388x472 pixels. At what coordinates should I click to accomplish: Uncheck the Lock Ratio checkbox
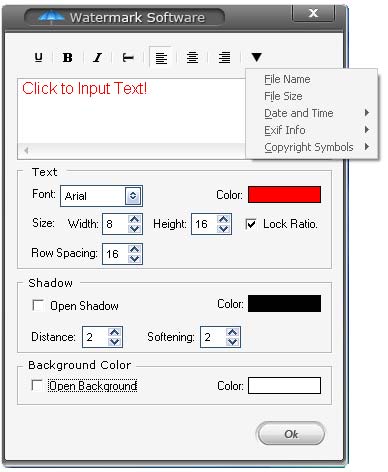251,224
